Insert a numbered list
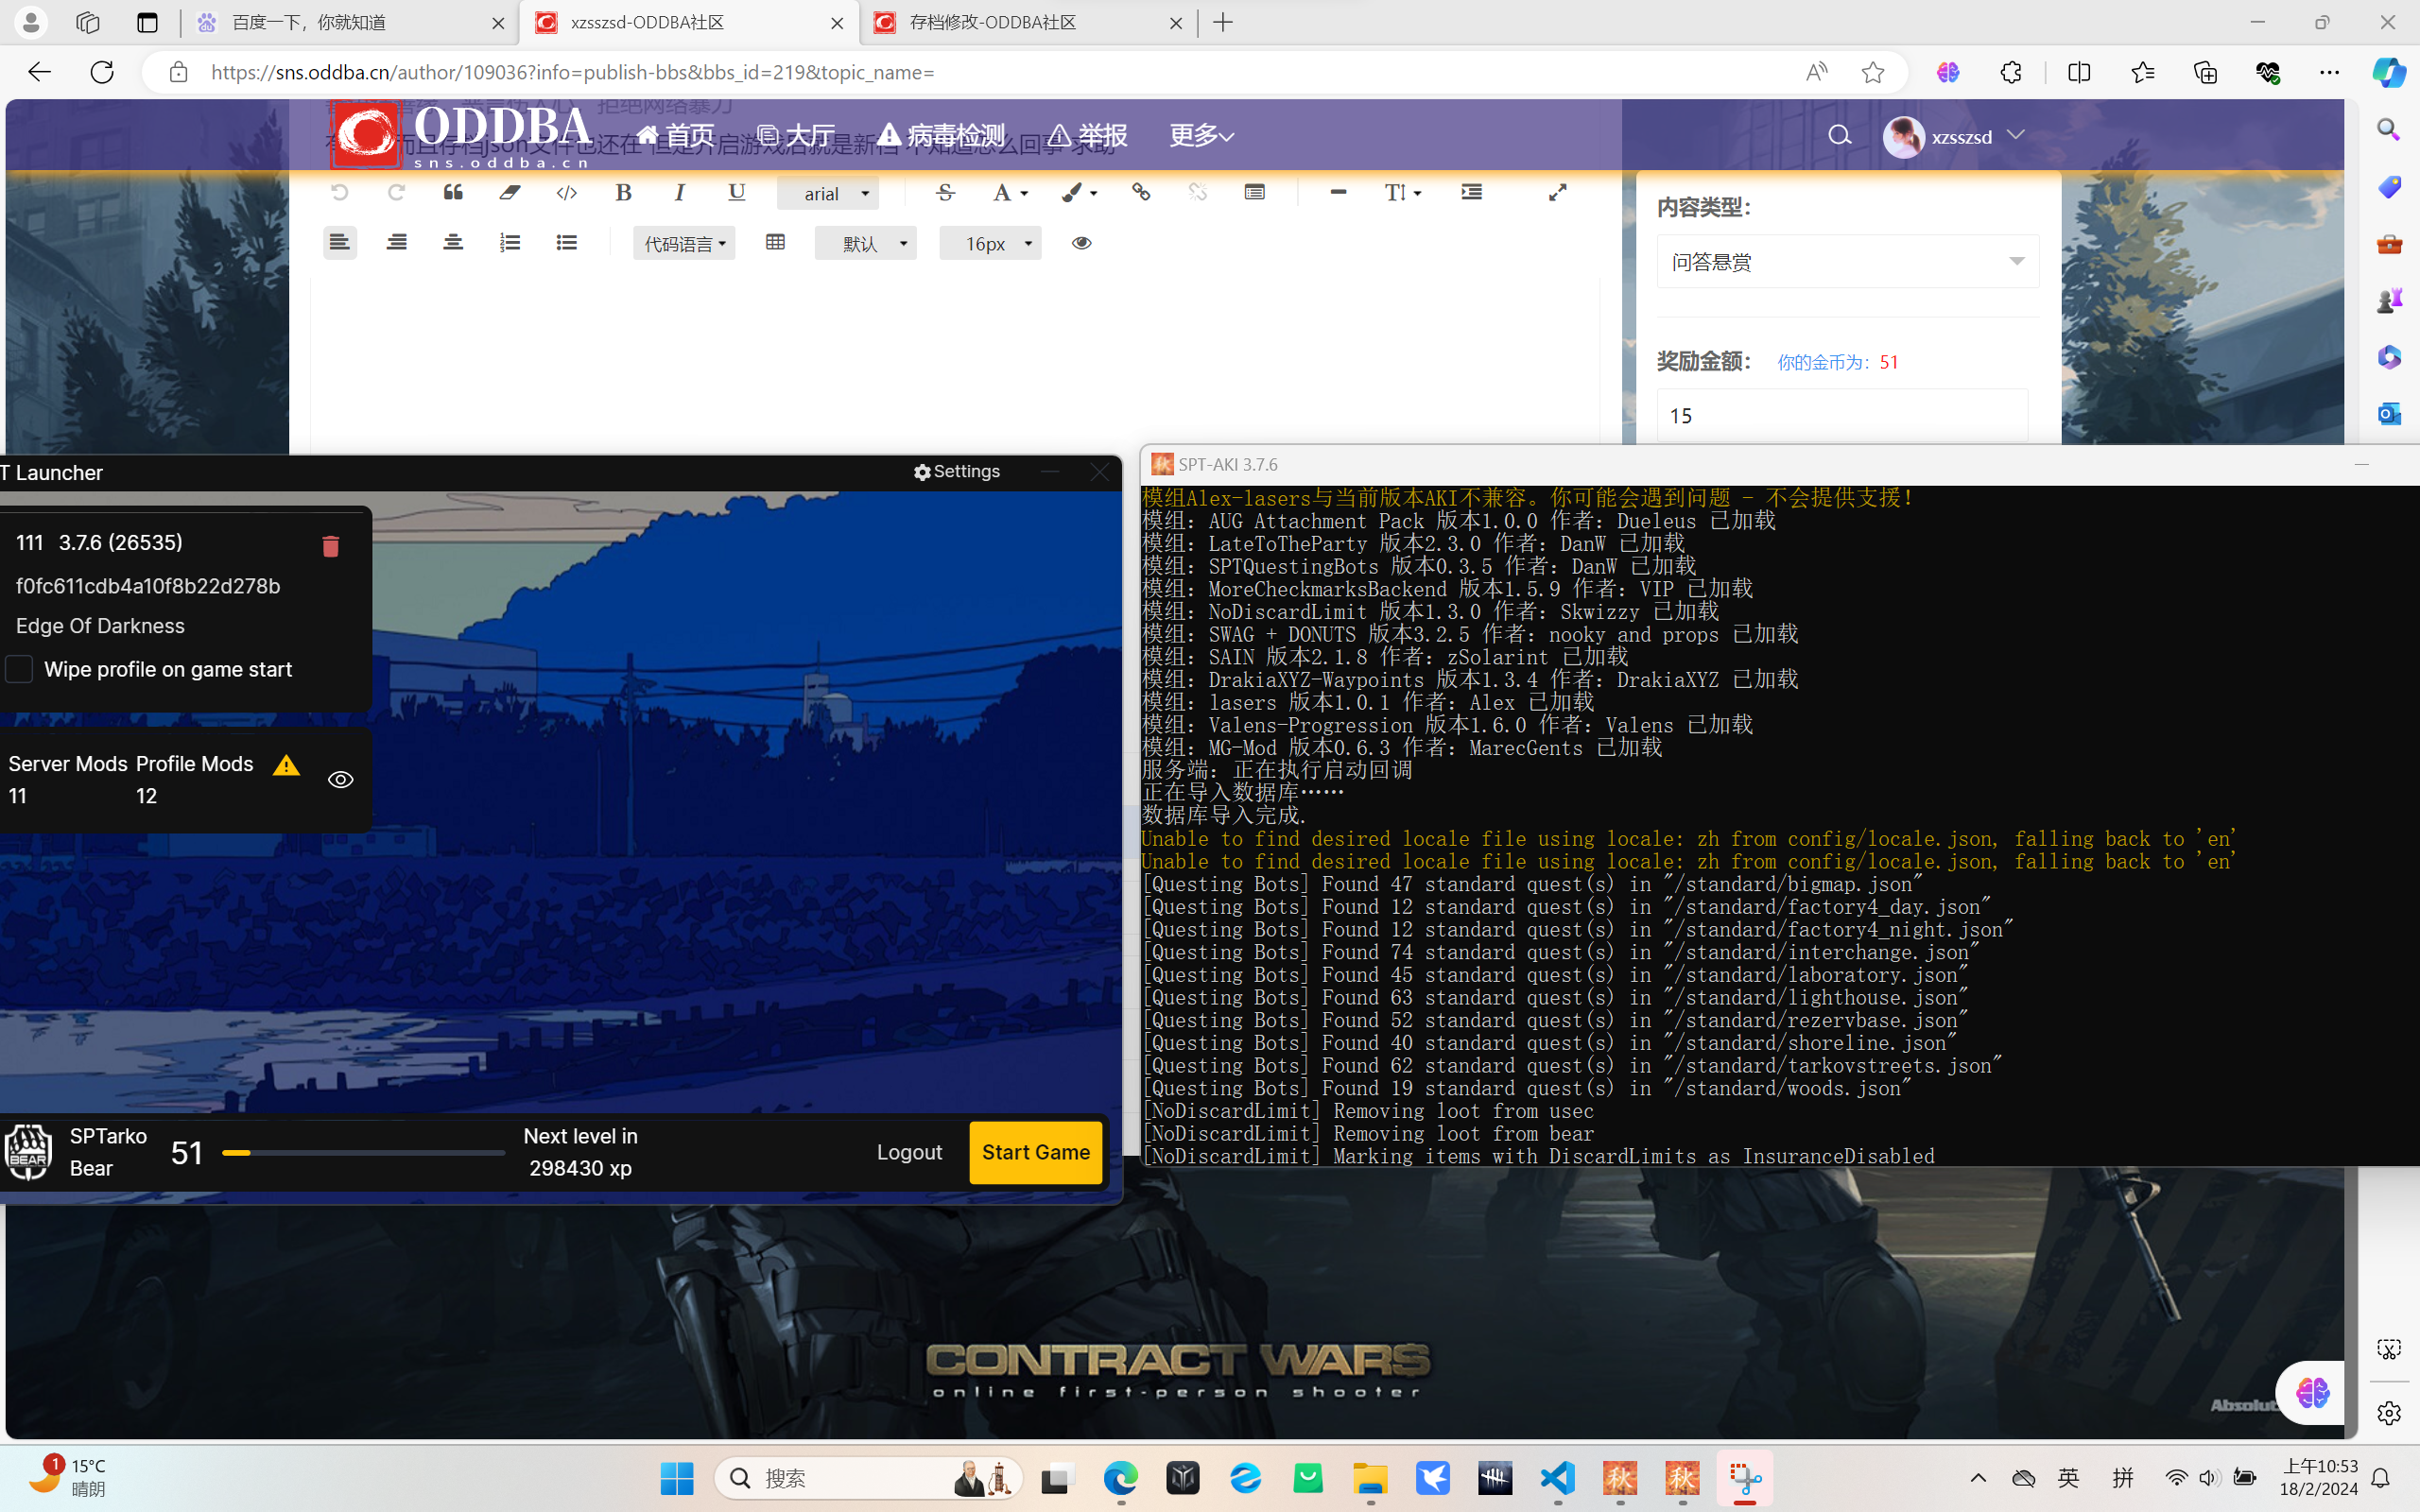The image size is (2420, 1512). click(510, 243)
